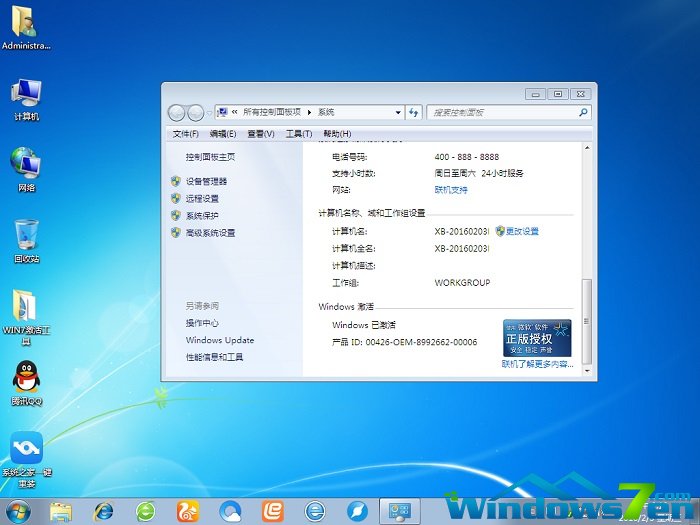The width and height of the screenshot is (700, 525).
Task: Launch 腾讯QQ from the desktop
Action: point(26,383)
